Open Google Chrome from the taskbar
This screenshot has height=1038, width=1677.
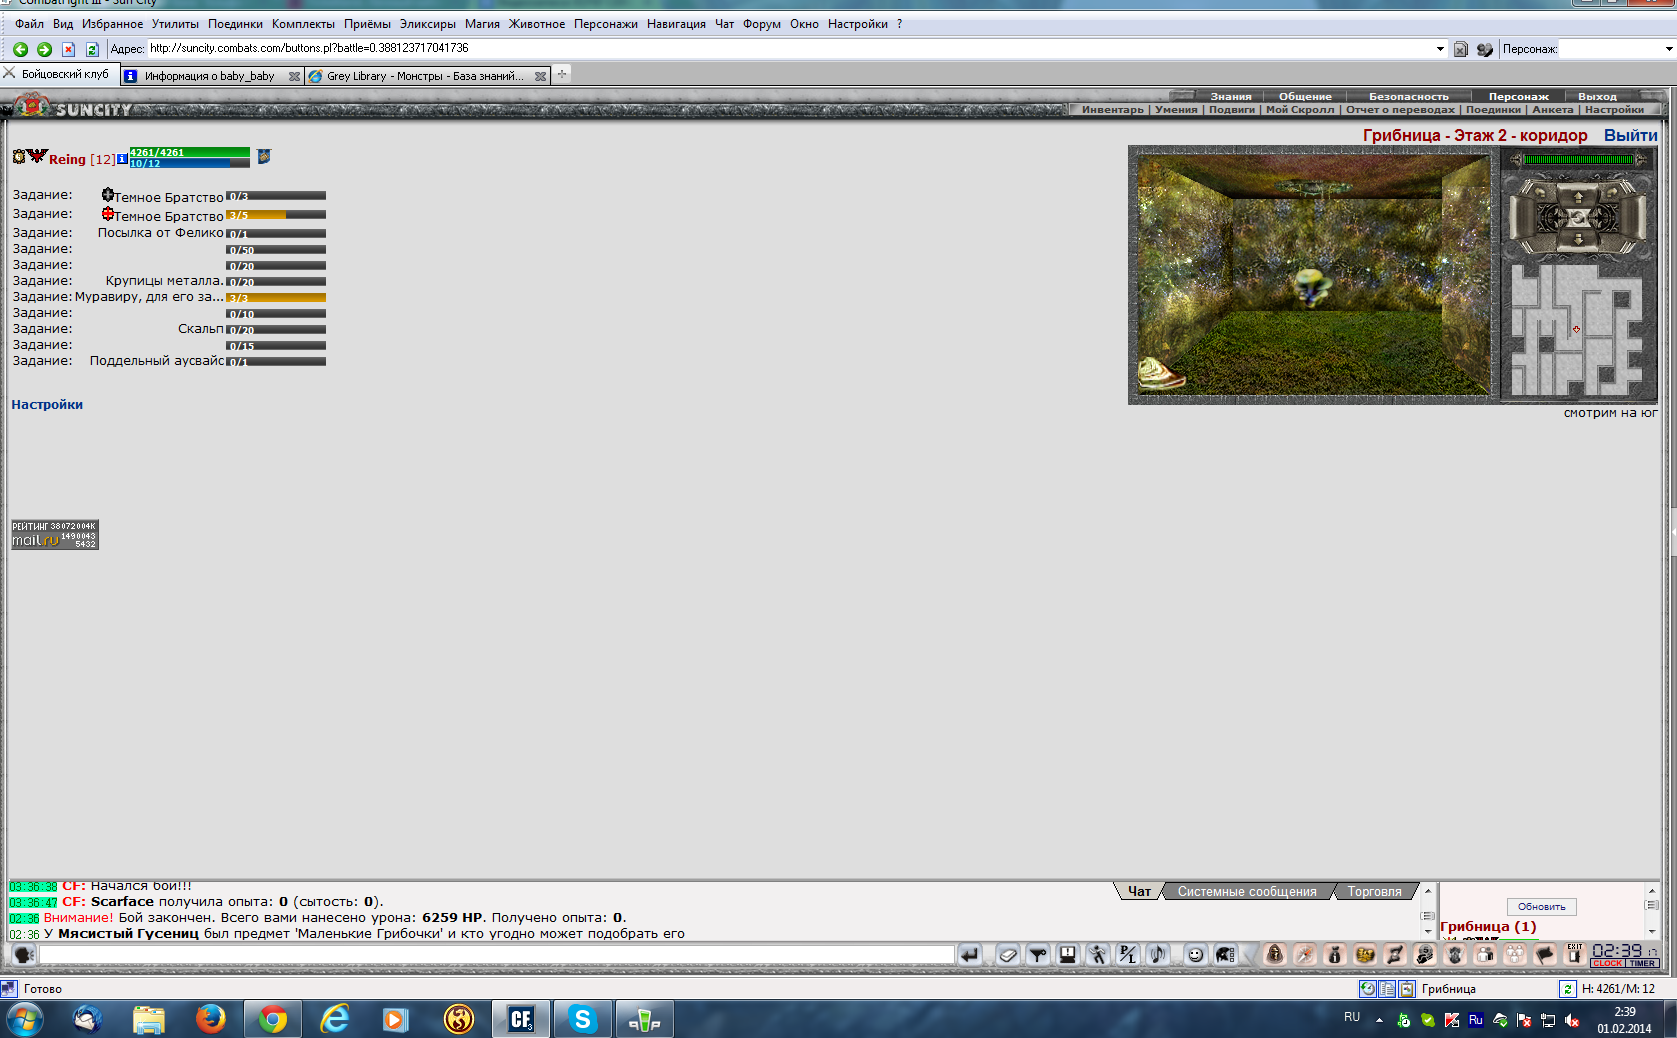click(272, 1019)
